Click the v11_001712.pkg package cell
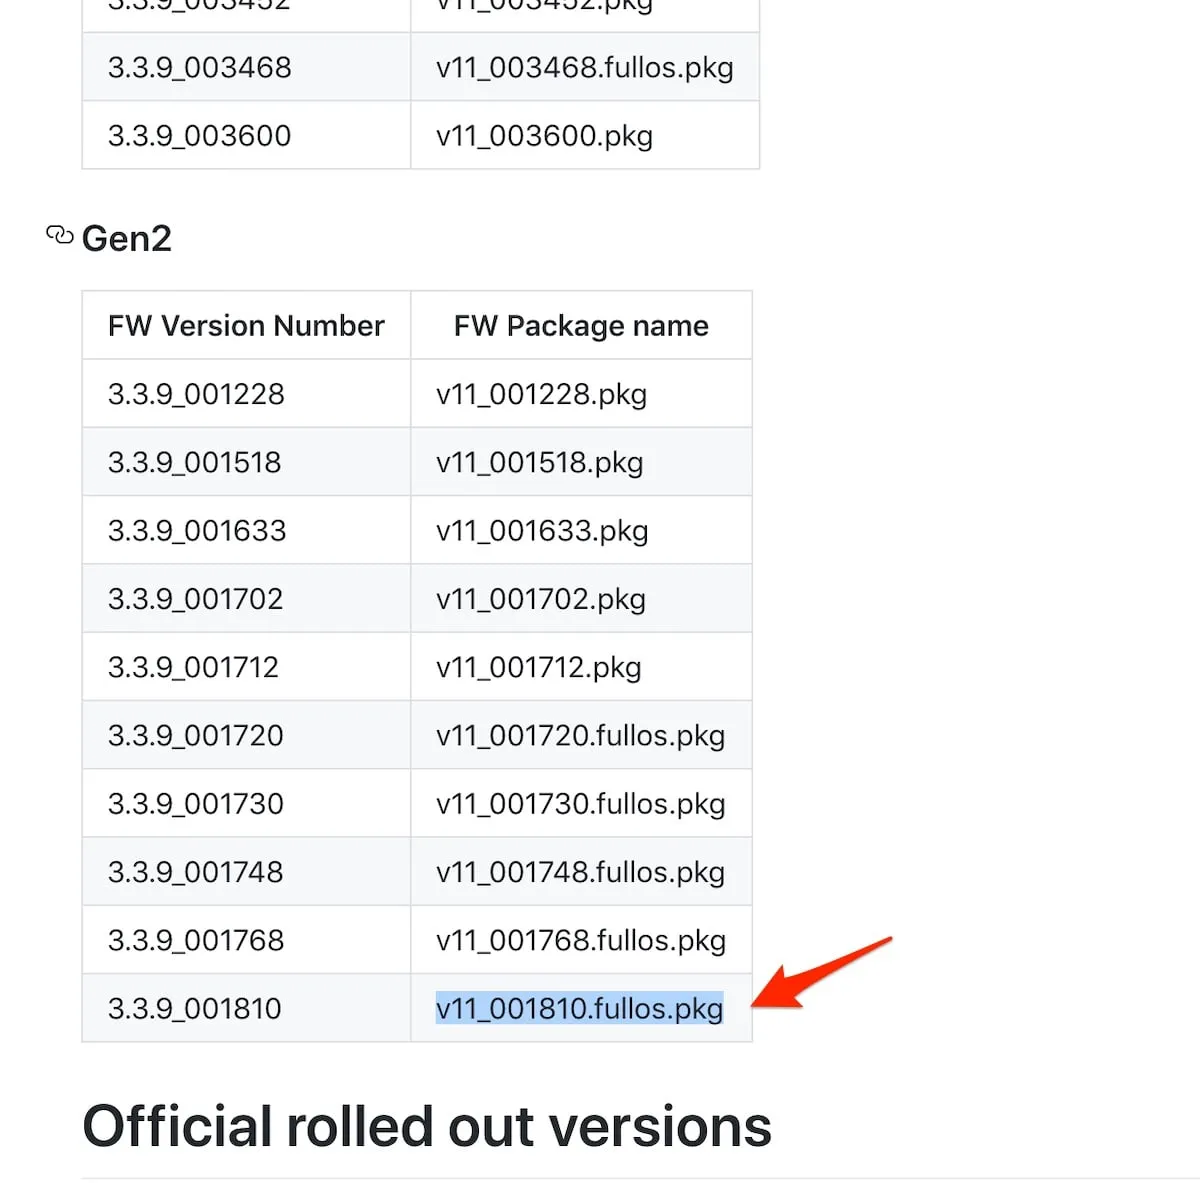1200x1183 pixels. pos(539,667)
